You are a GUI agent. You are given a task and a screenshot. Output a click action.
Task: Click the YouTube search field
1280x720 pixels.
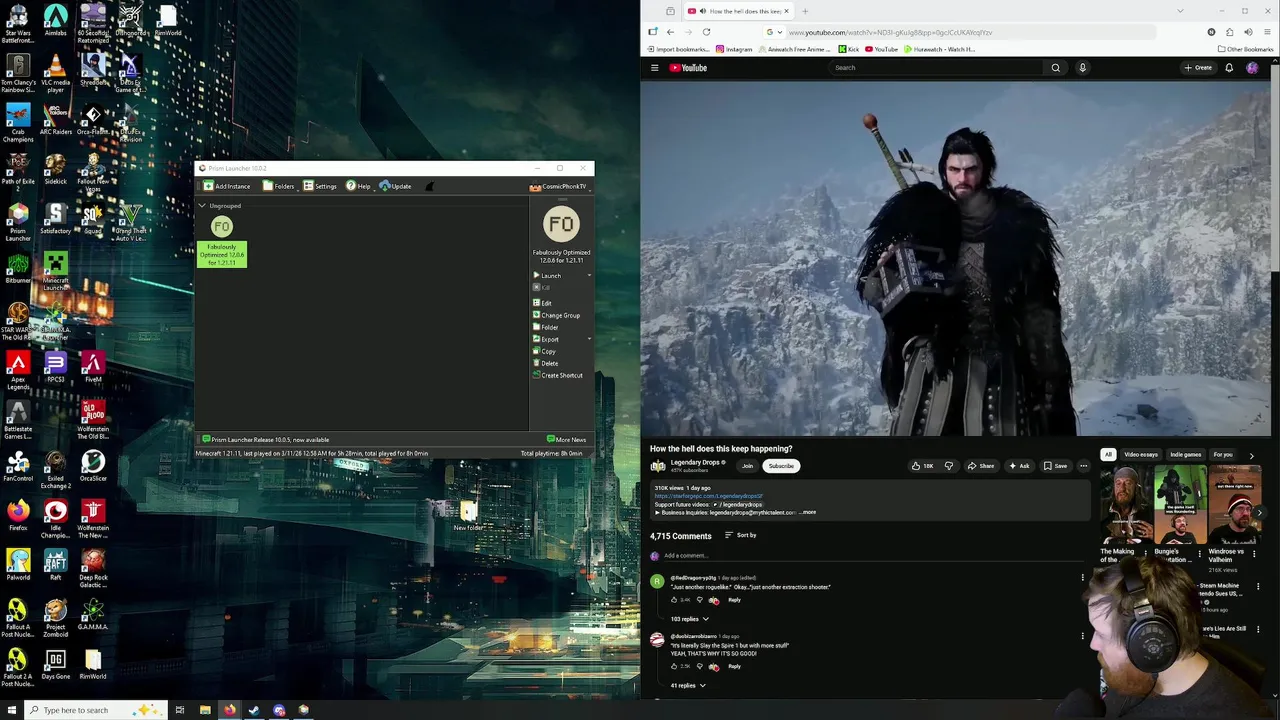tap(936, 68)
